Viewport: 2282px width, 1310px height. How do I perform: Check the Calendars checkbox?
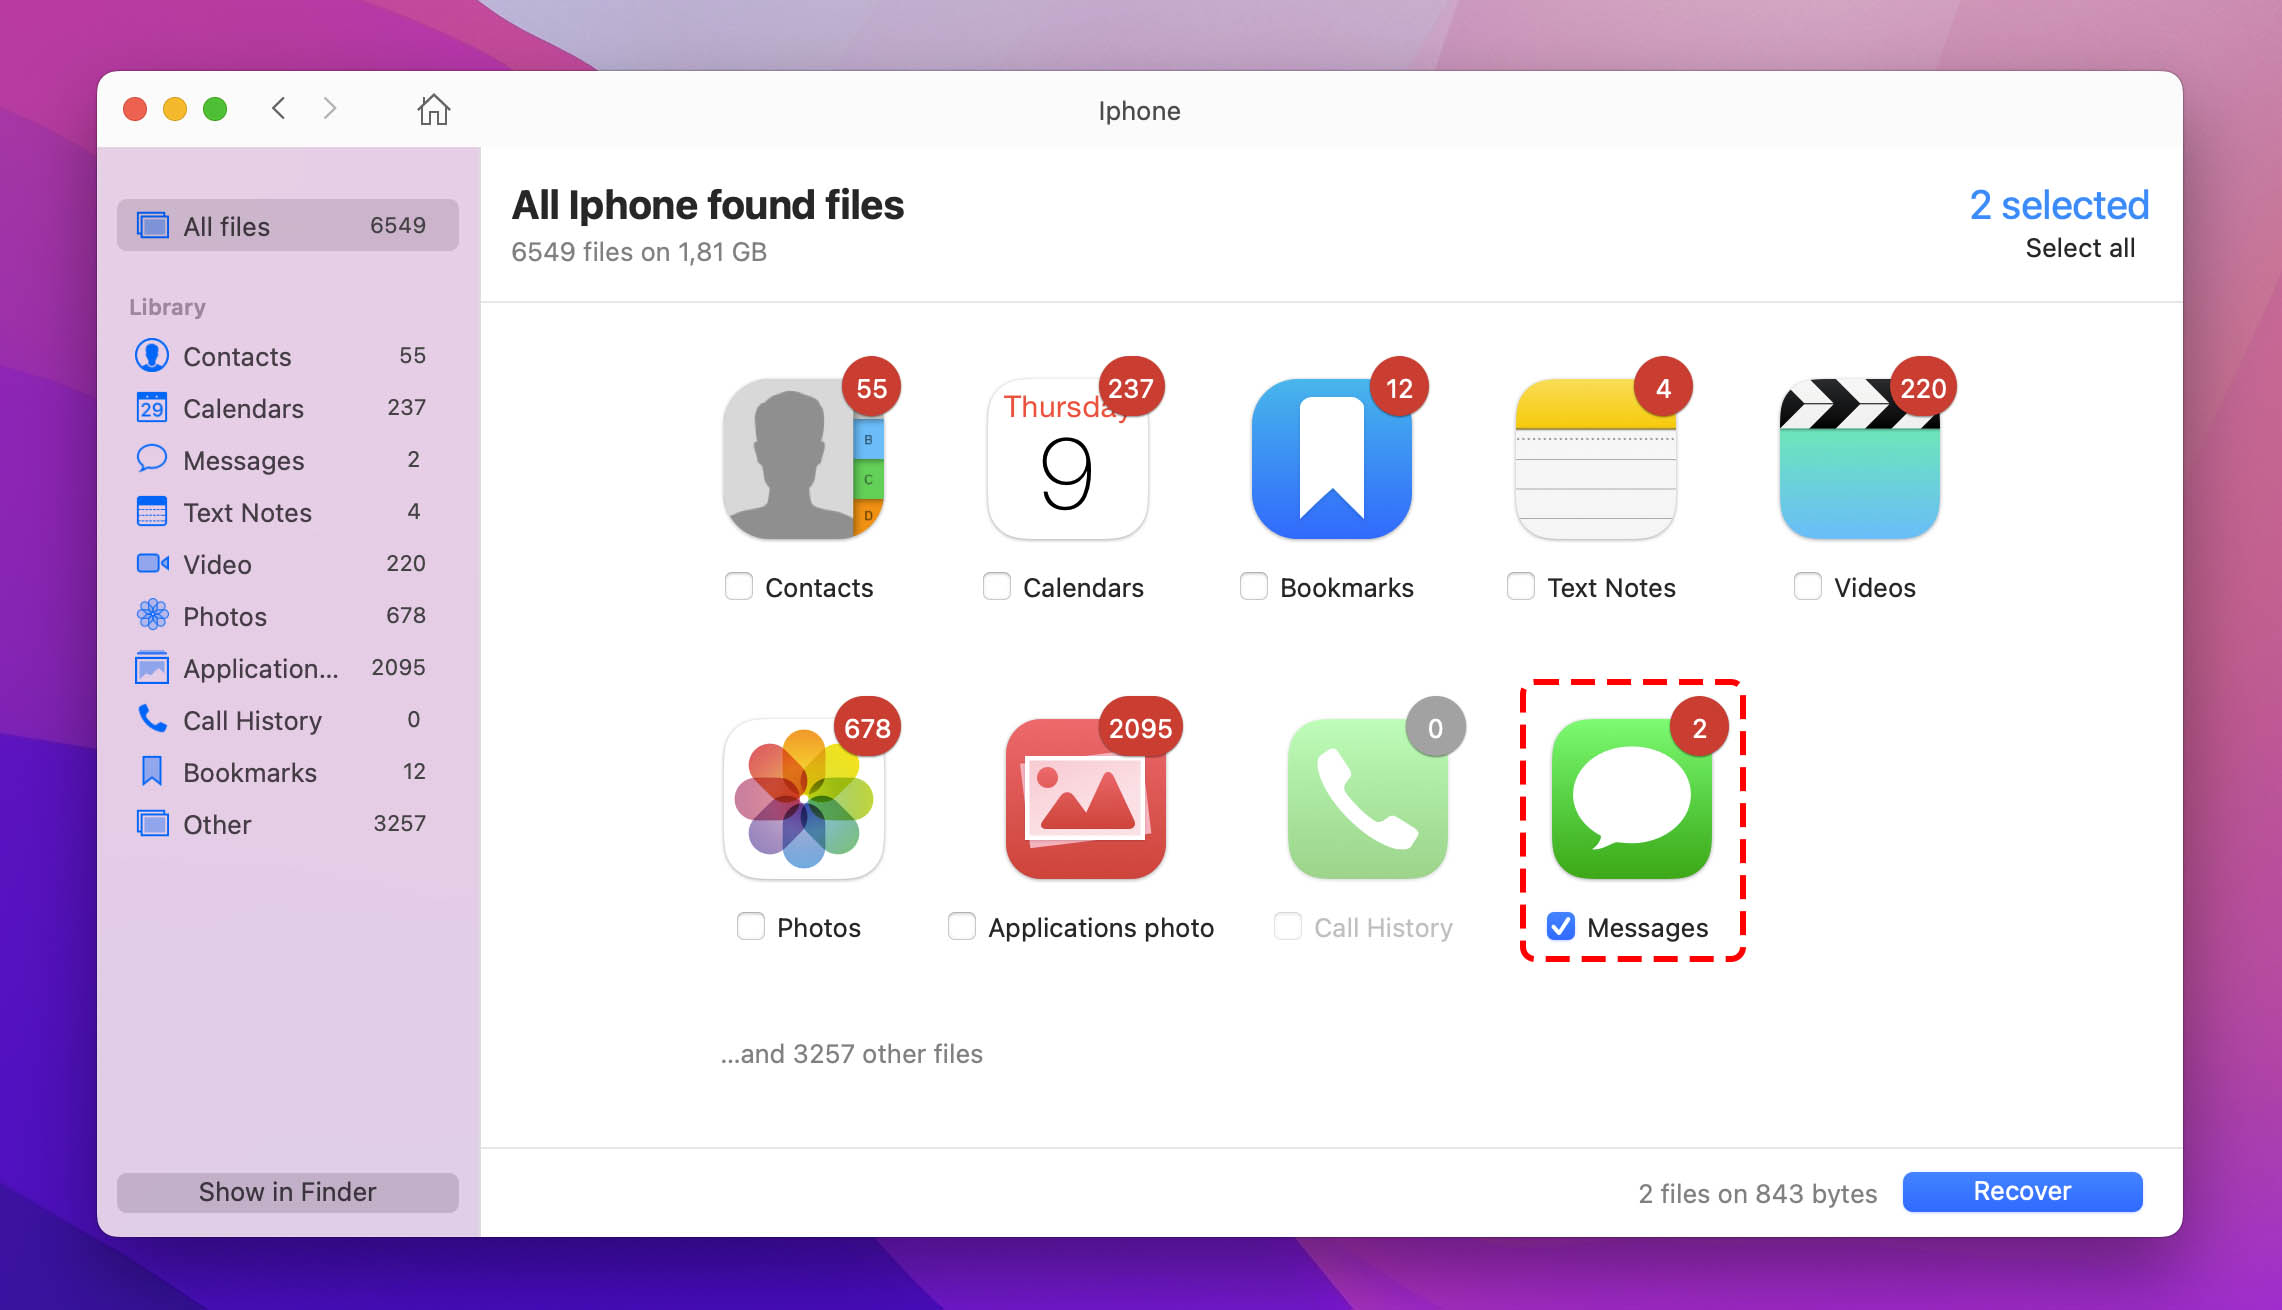point(997,586)
